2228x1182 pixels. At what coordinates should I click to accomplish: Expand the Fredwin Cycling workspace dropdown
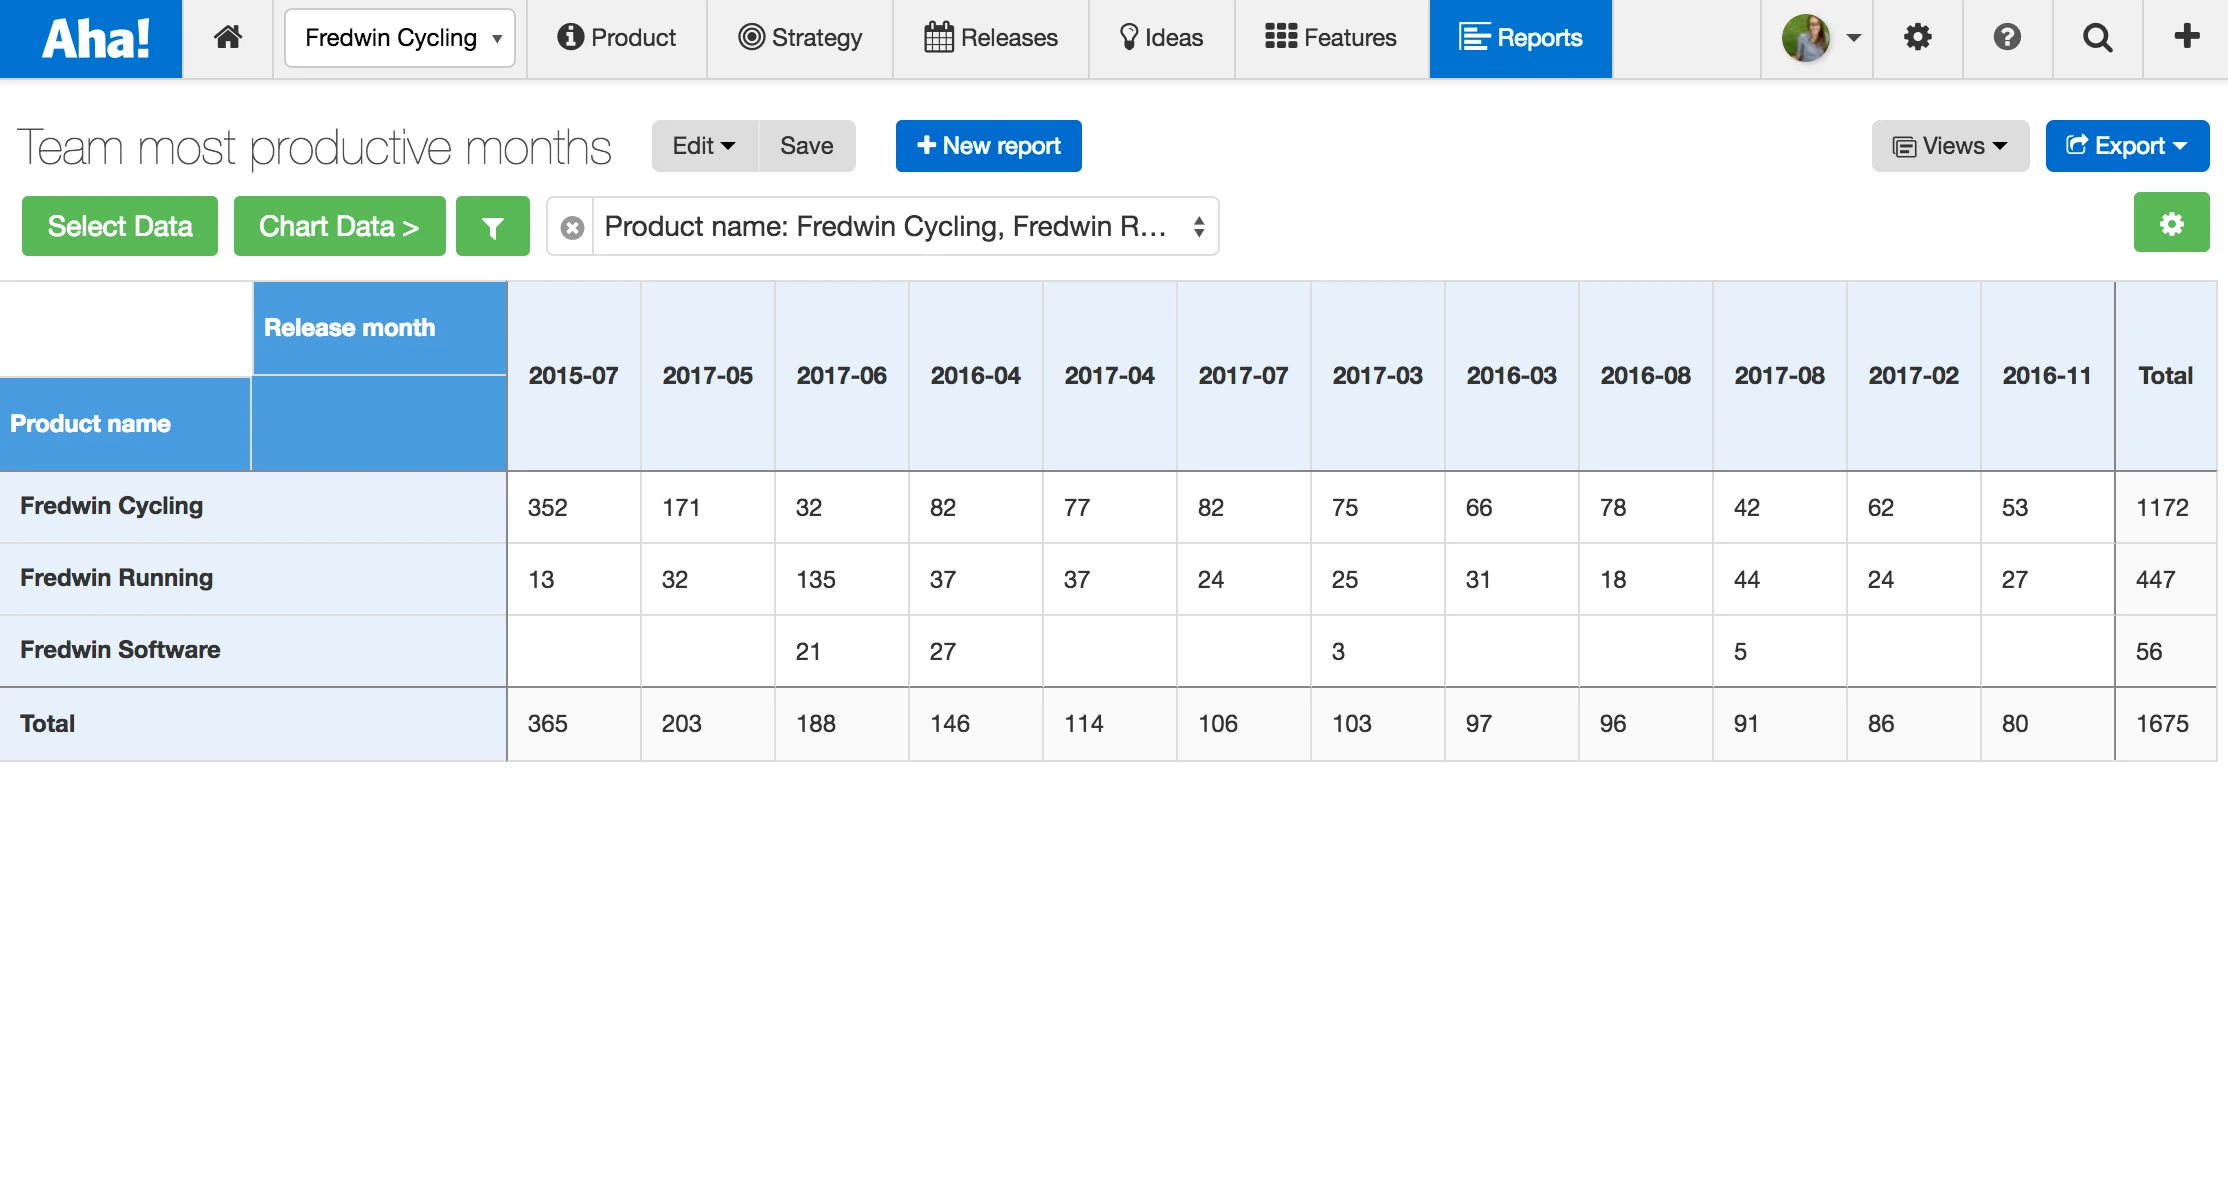pyautogui.click(x=400, y=38)
